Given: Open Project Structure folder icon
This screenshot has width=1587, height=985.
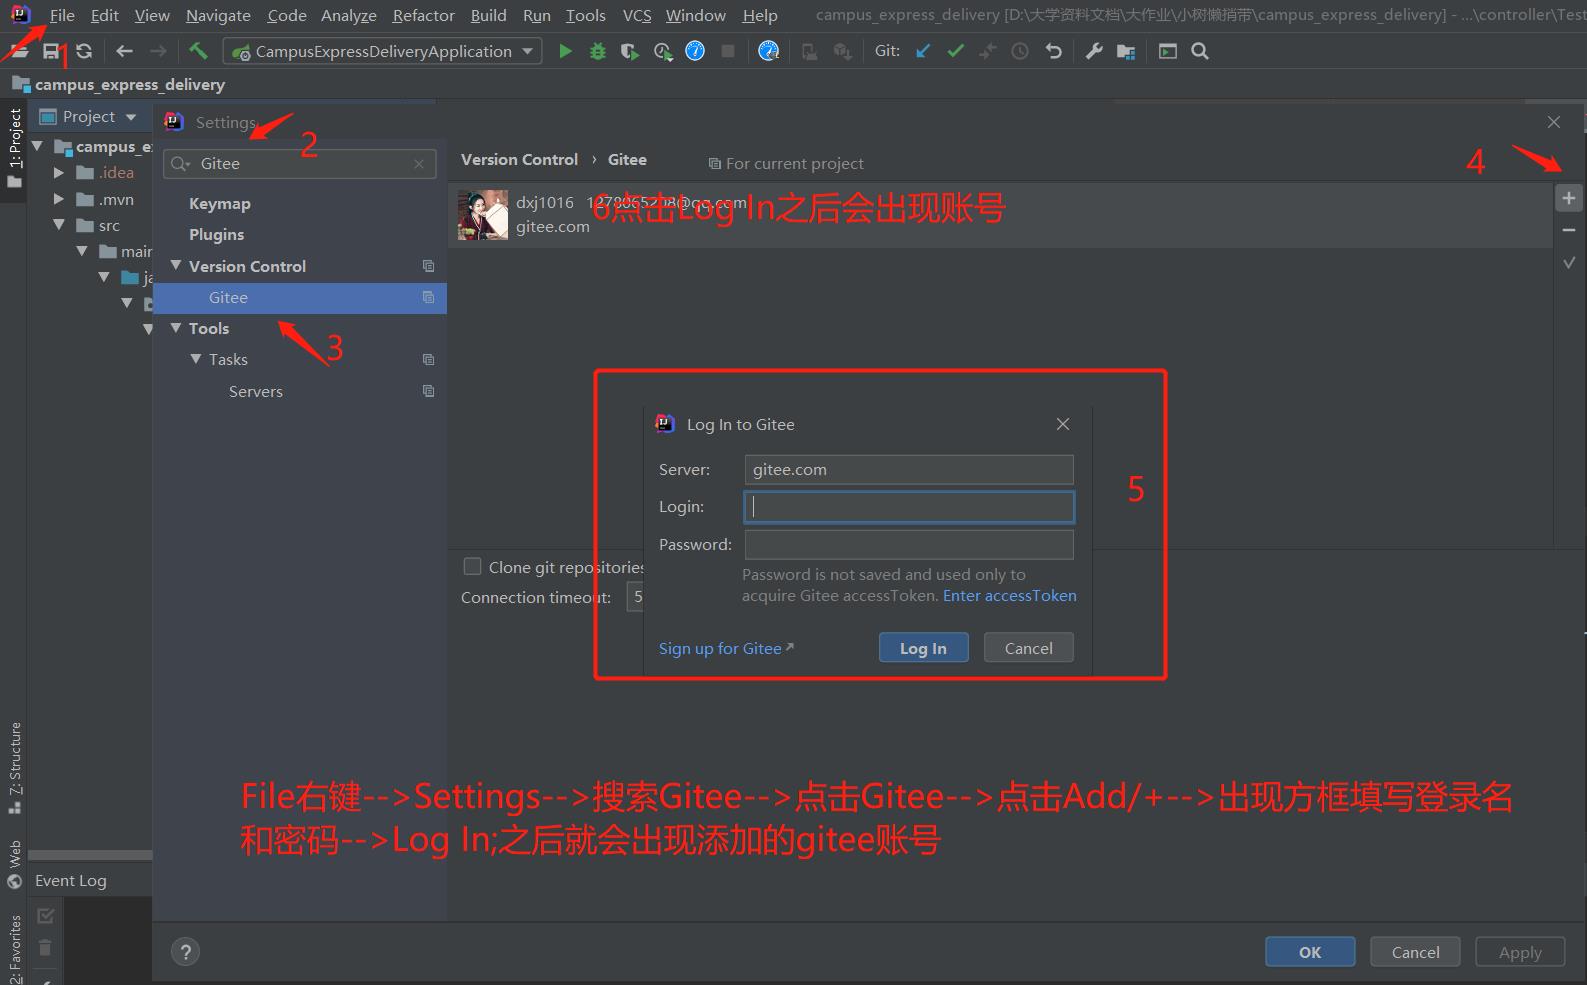Looking at the screenshot, I should (x=1126, y=51).
